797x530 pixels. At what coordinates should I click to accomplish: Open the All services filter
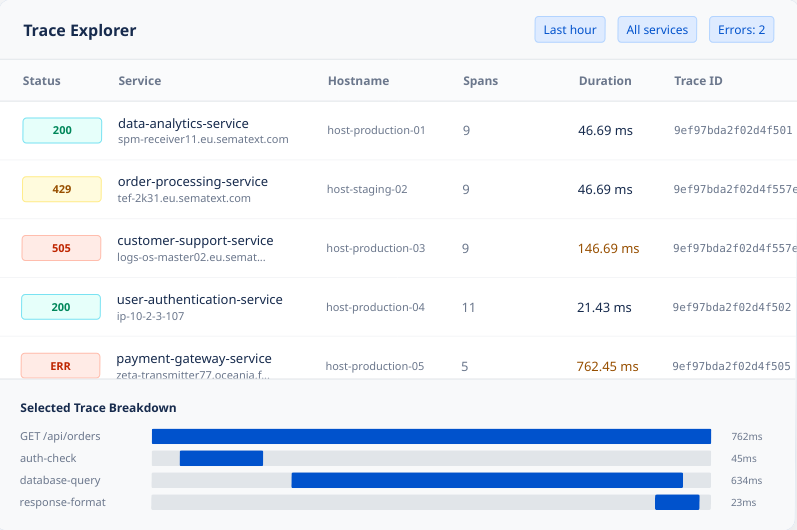657,30
